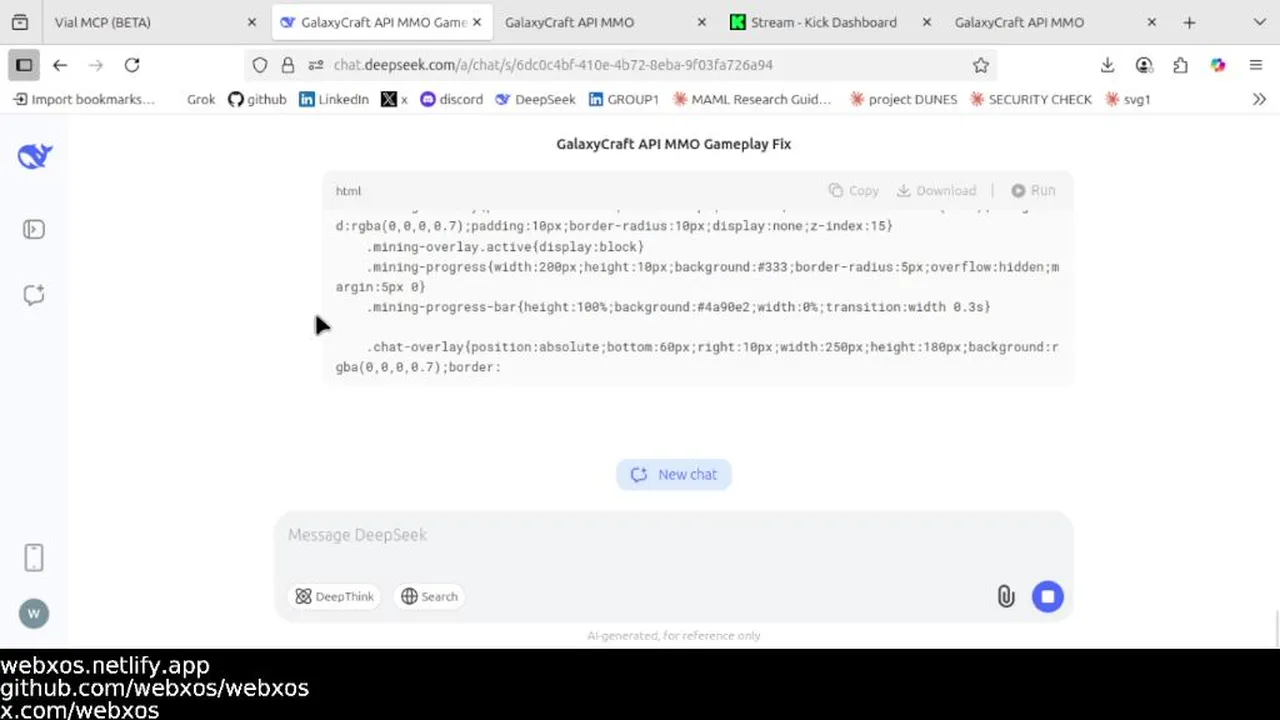Click the tracking protection shield icon
The image size is (1280, 720).
coord(260,65)
